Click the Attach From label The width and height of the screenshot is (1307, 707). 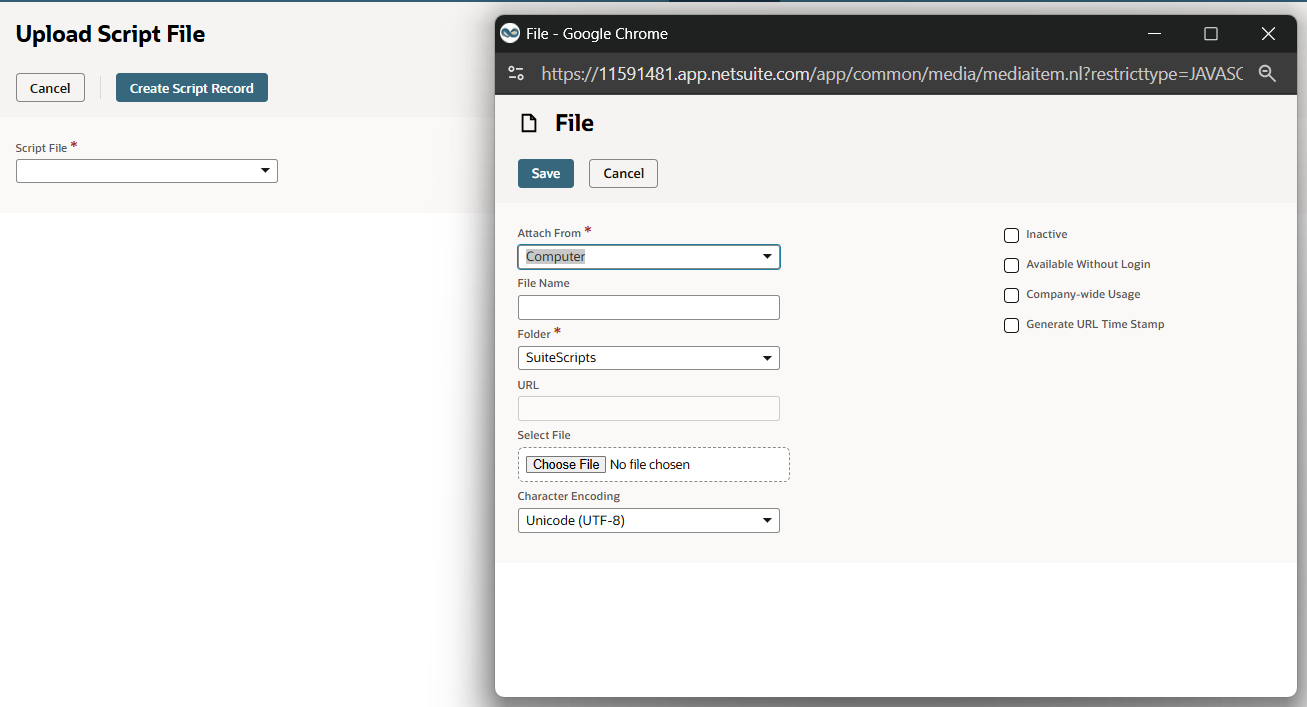point(549,233)
